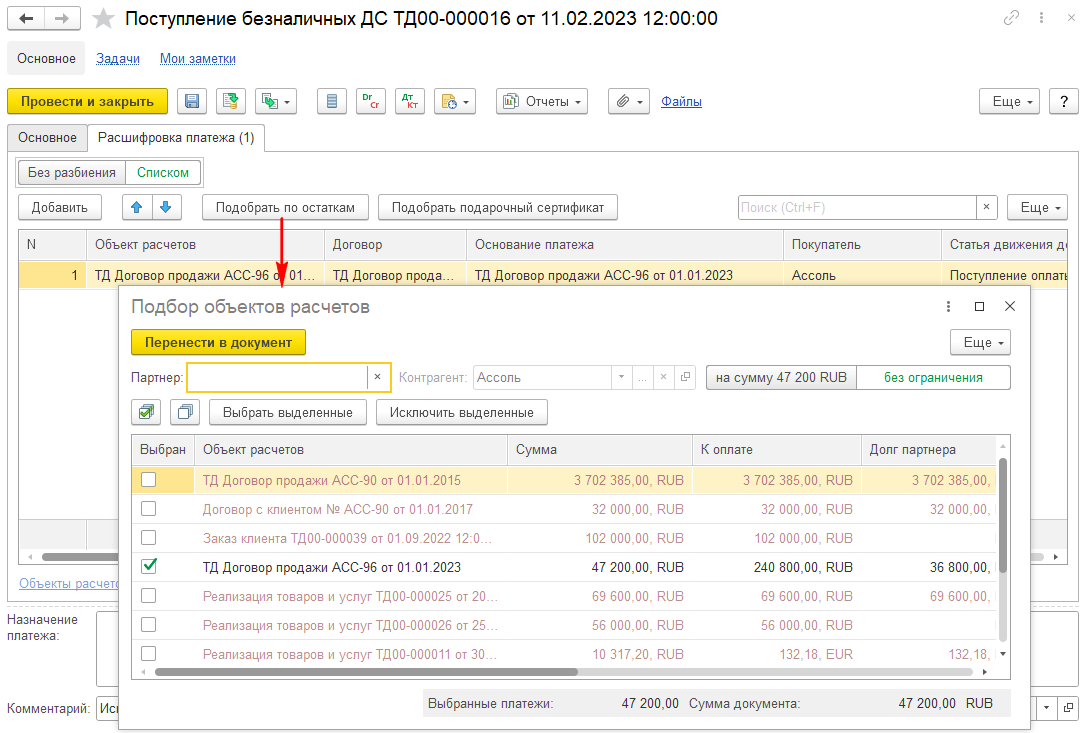Viewport: 1086px width, 733px height.
Task: Select checkbox for Заказ клиента ТД00-000039
Action: [x=149, y=538]
